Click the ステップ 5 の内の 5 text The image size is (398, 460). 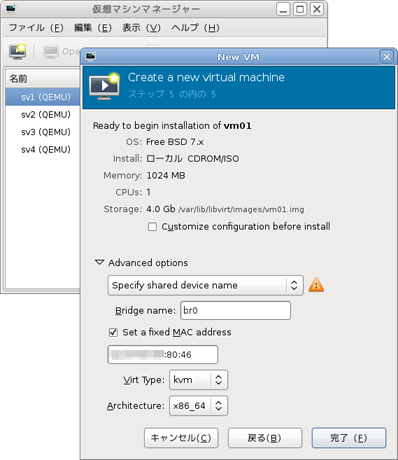click(172, 94)
